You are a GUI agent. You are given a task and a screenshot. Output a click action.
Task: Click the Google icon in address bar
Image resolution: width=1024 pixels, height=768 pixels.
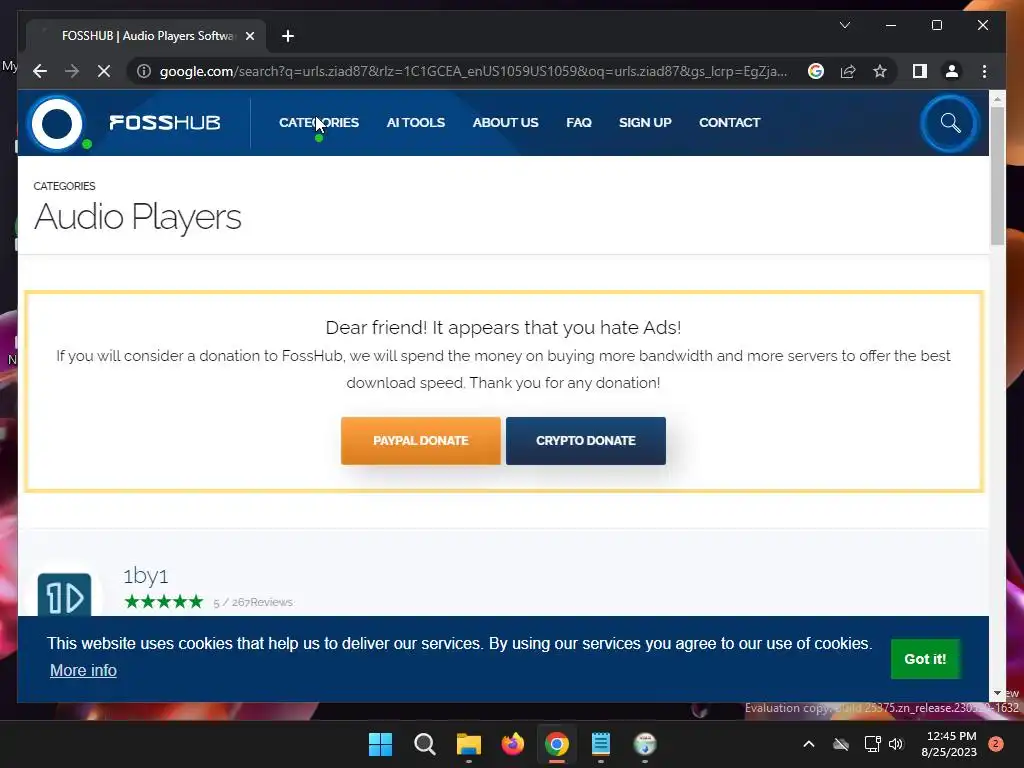816,71
